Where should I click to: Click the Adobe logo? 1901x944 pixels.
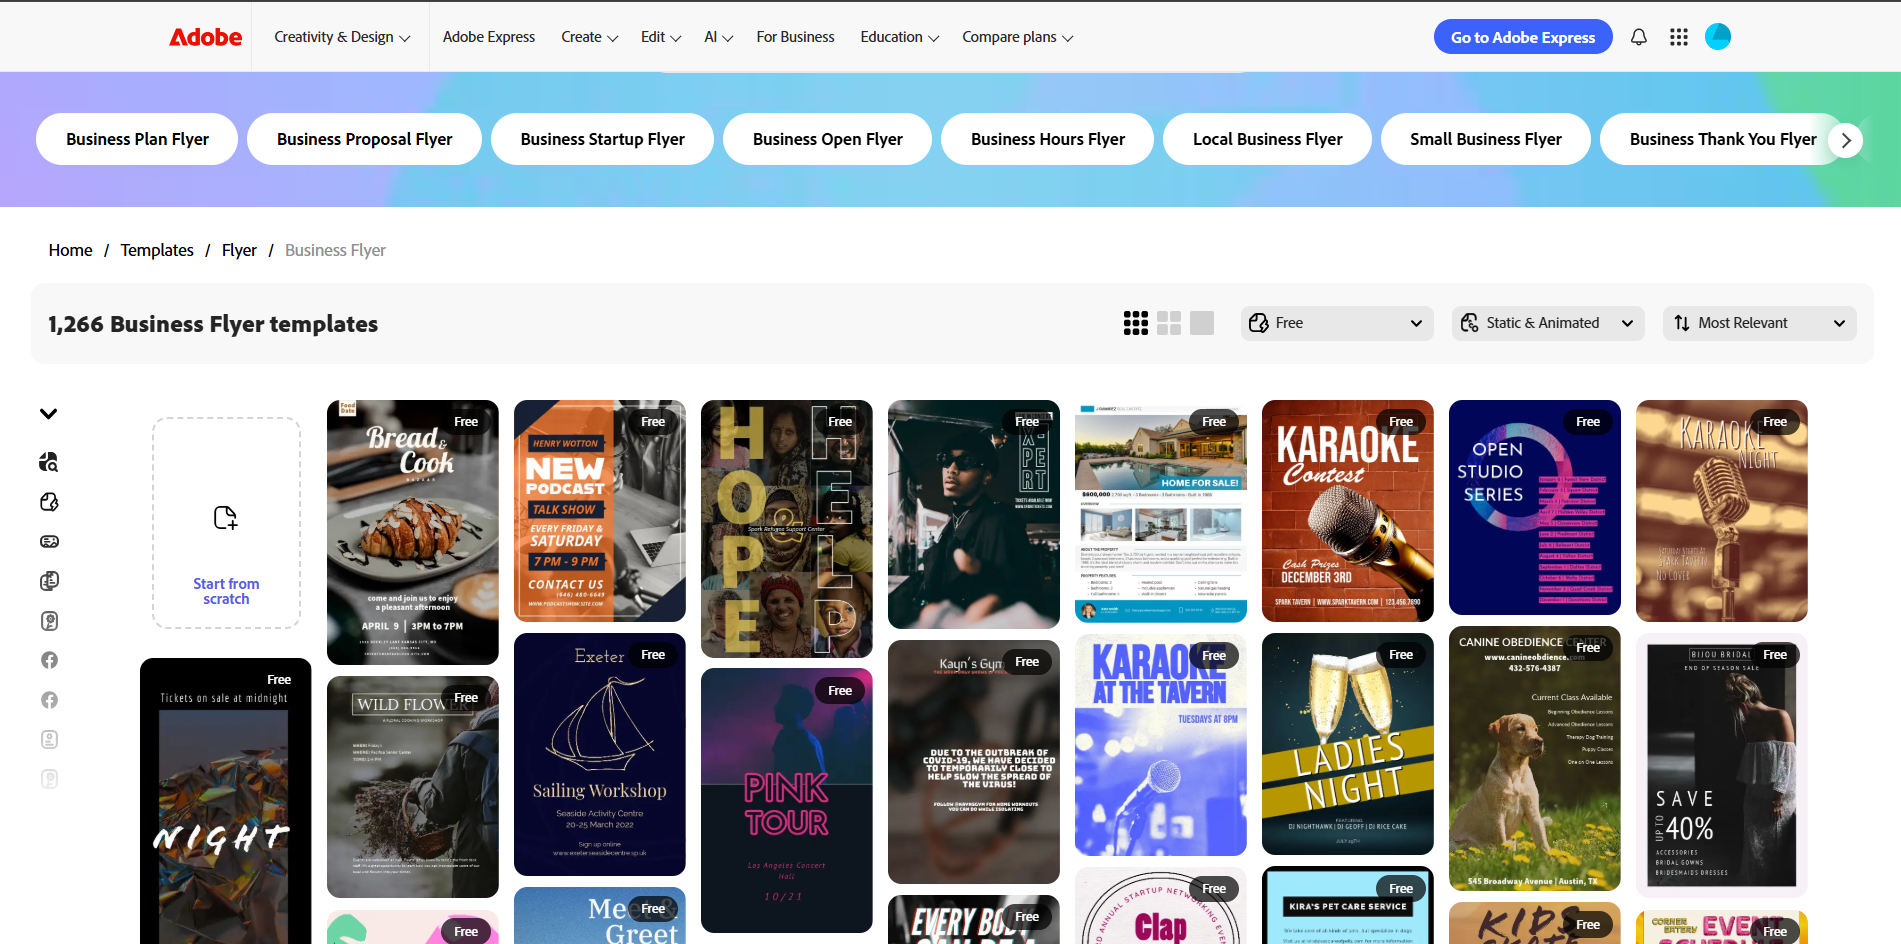tap(205, 37)
